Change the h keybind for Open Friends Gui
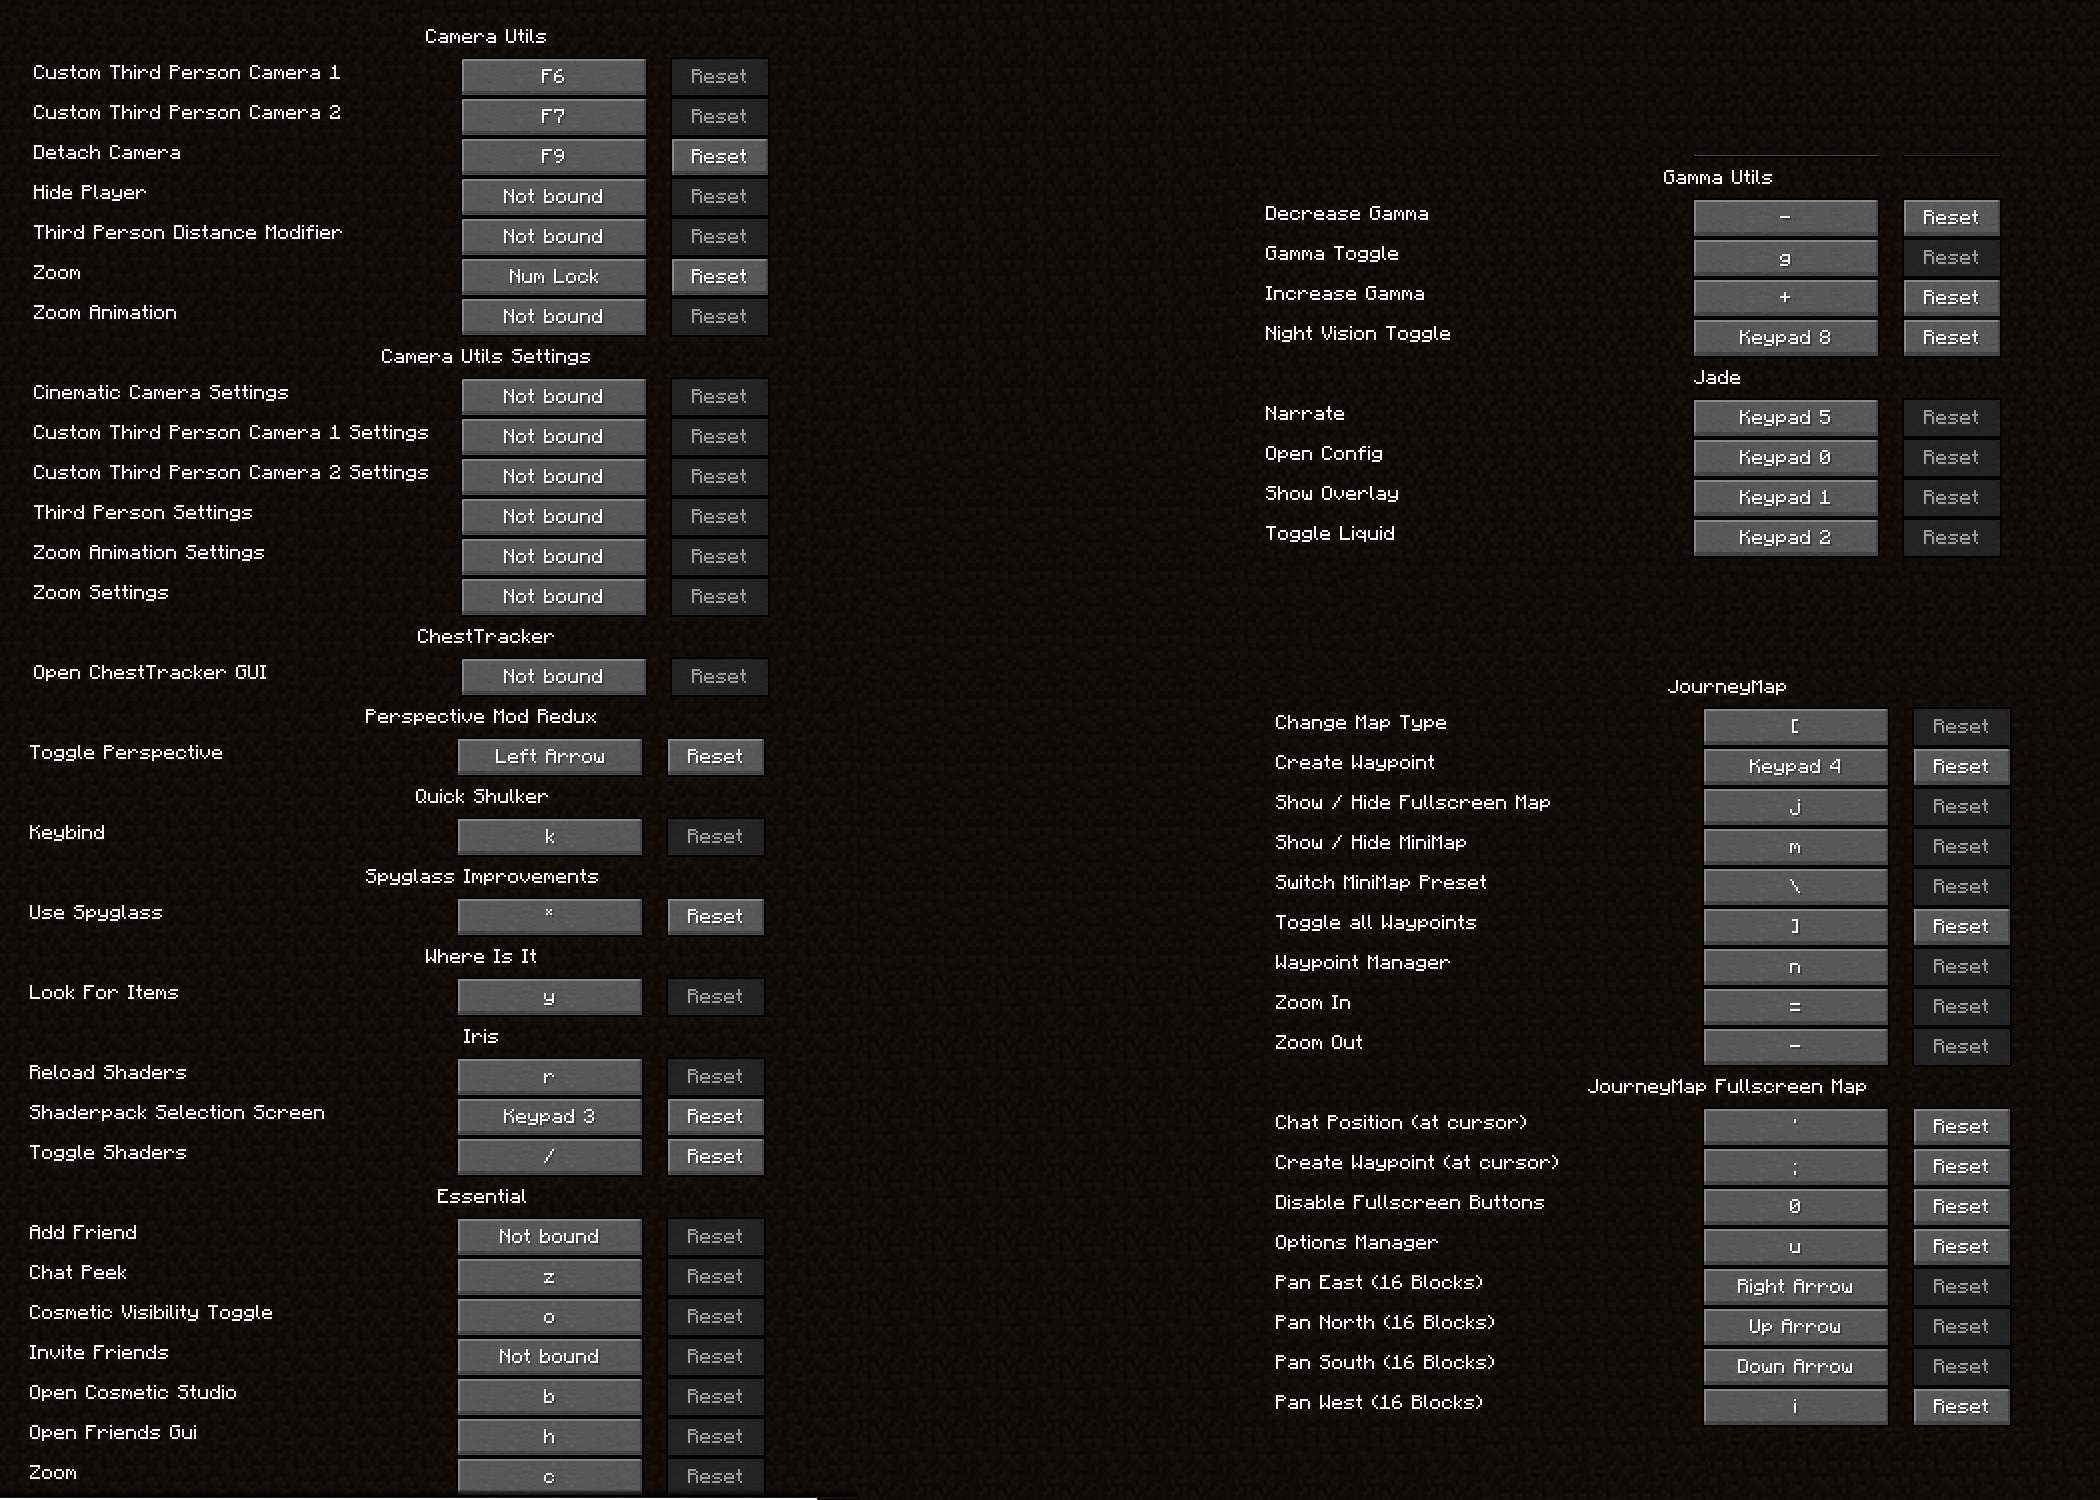The image size is (2100, 1500). (x=549, y=1437)
